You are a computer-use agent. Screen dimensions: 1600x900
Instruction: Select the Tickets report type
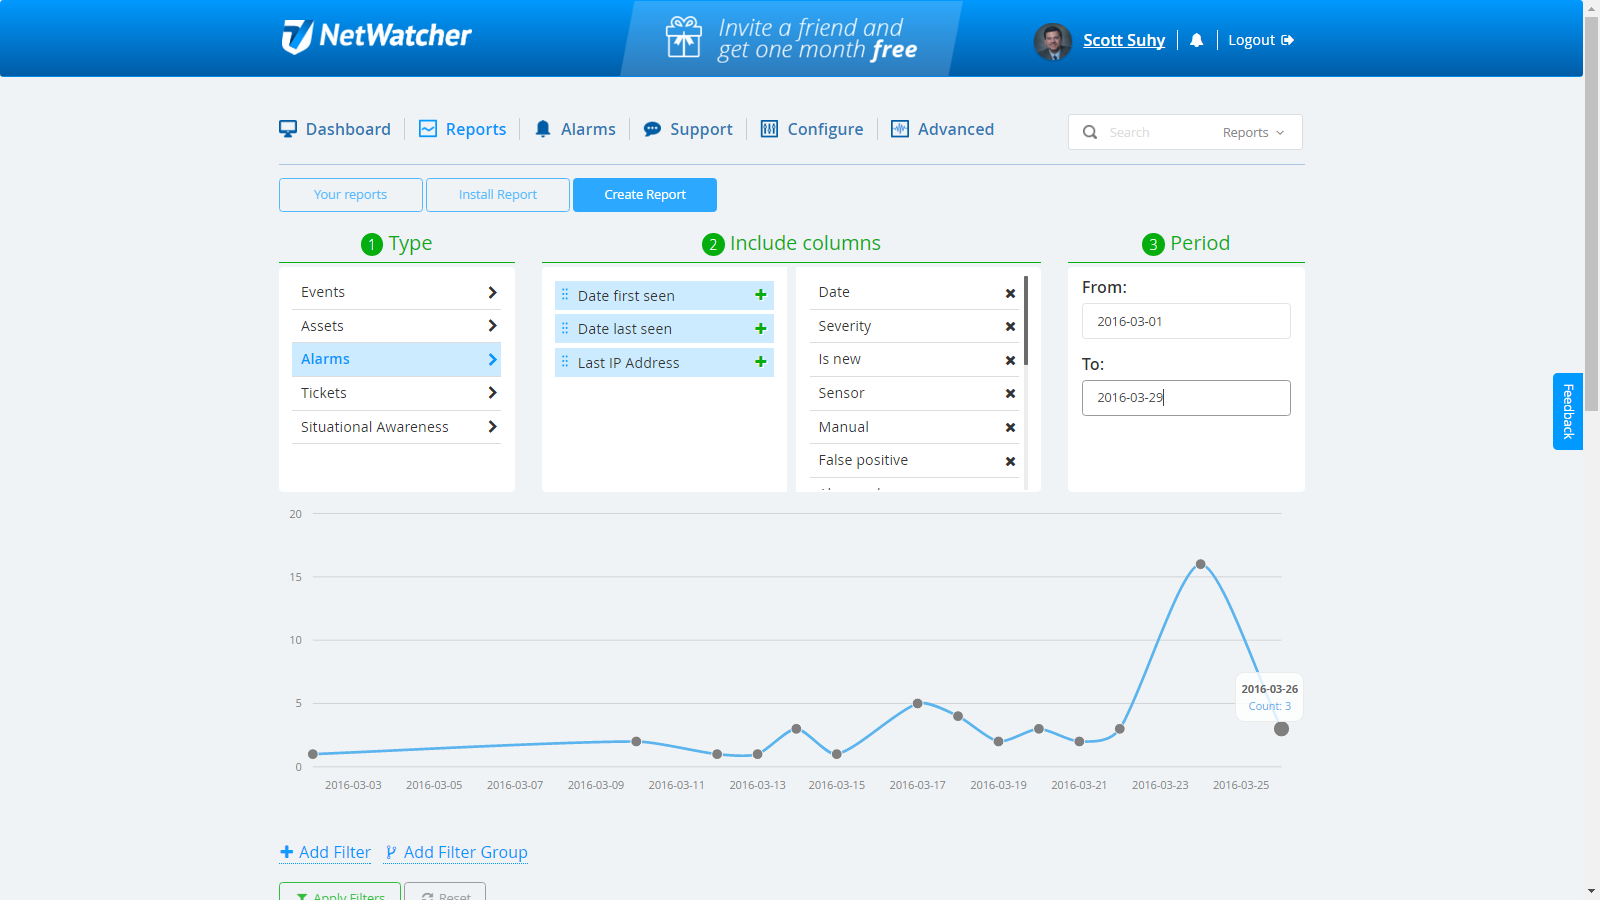click(x=396, y=393)
